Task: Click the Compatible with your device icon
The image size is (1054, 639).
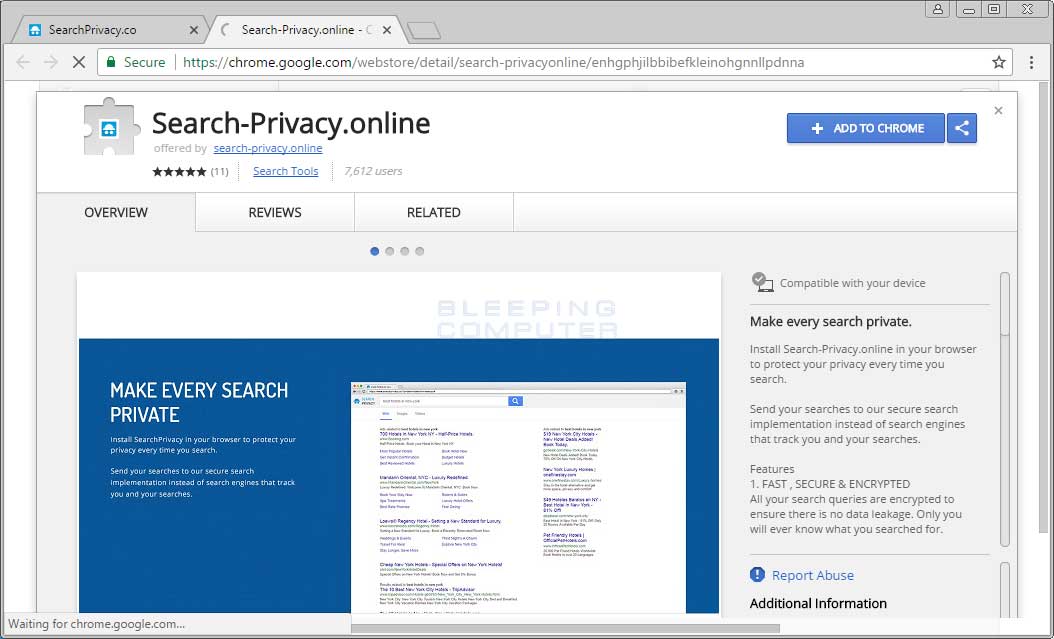Action: pyautogui.click(x=762, y=282)
